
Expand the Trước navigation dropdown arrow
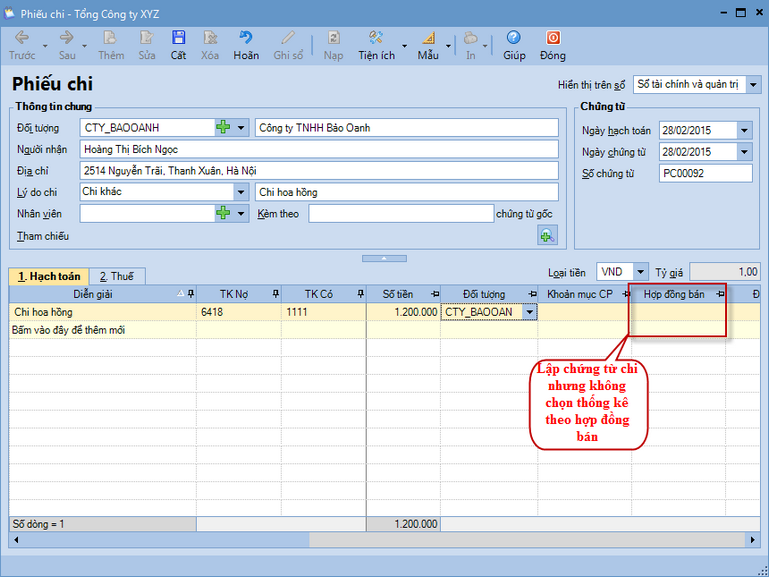tap(45, 46)
